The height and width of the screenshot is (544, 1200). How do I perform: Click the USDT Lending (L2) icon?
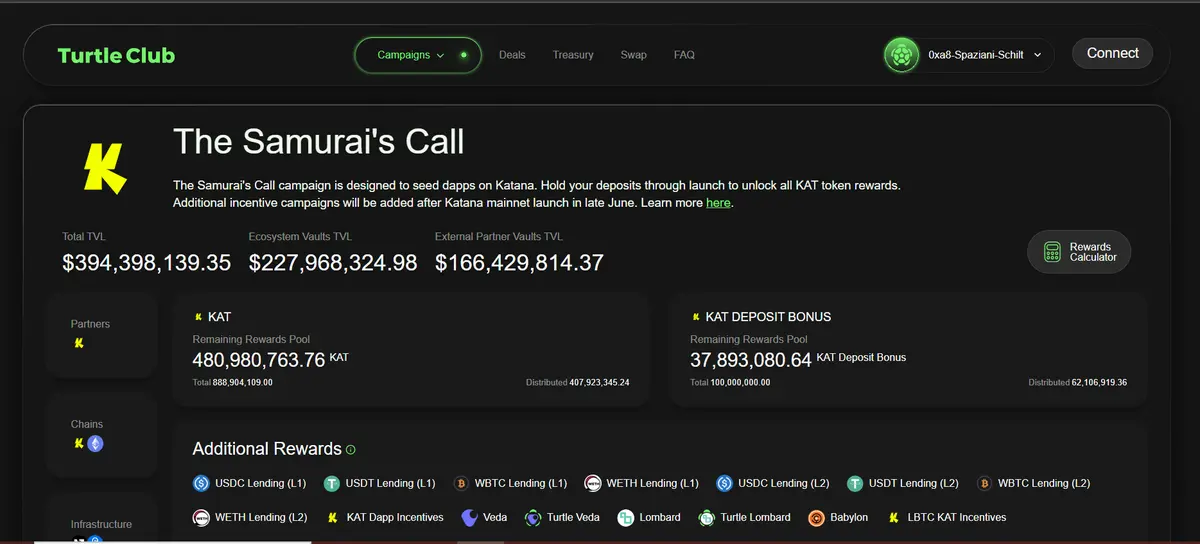[855, 483]
